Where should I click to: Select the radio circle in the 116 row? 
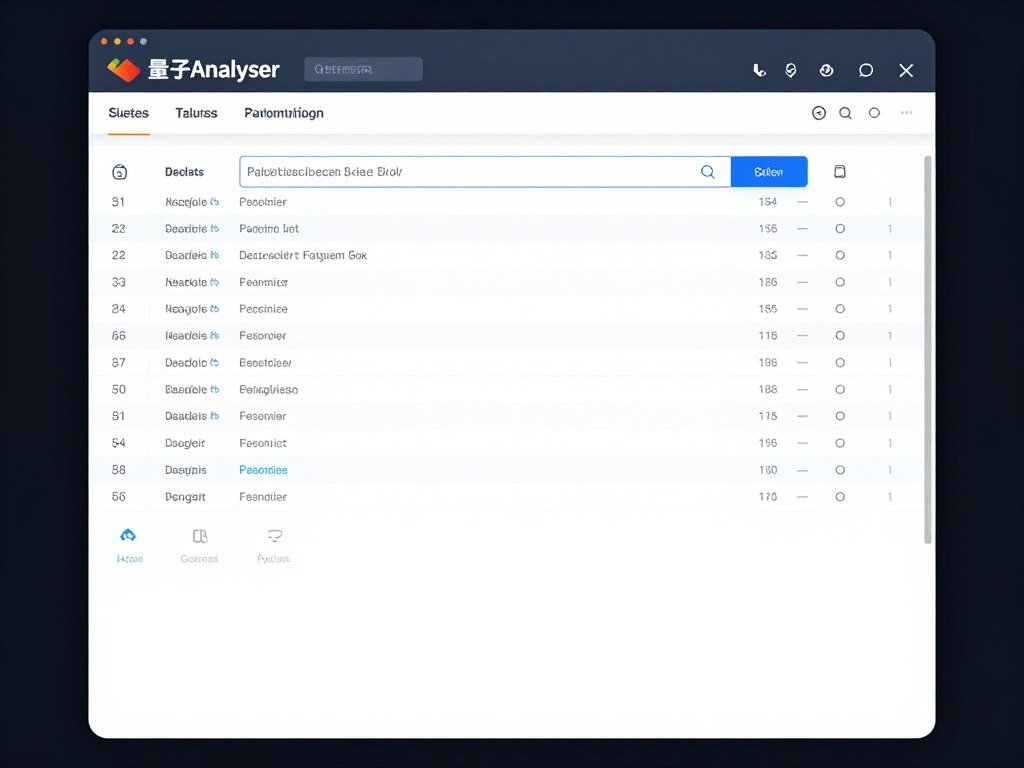click(x=840, y=336)
